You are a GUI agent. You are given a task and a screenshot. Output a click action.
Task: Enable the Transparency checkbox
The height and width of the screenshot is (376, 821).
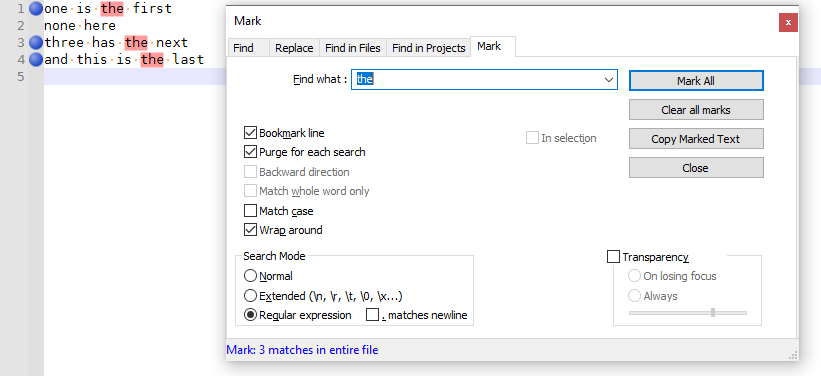tap(613, 257)
